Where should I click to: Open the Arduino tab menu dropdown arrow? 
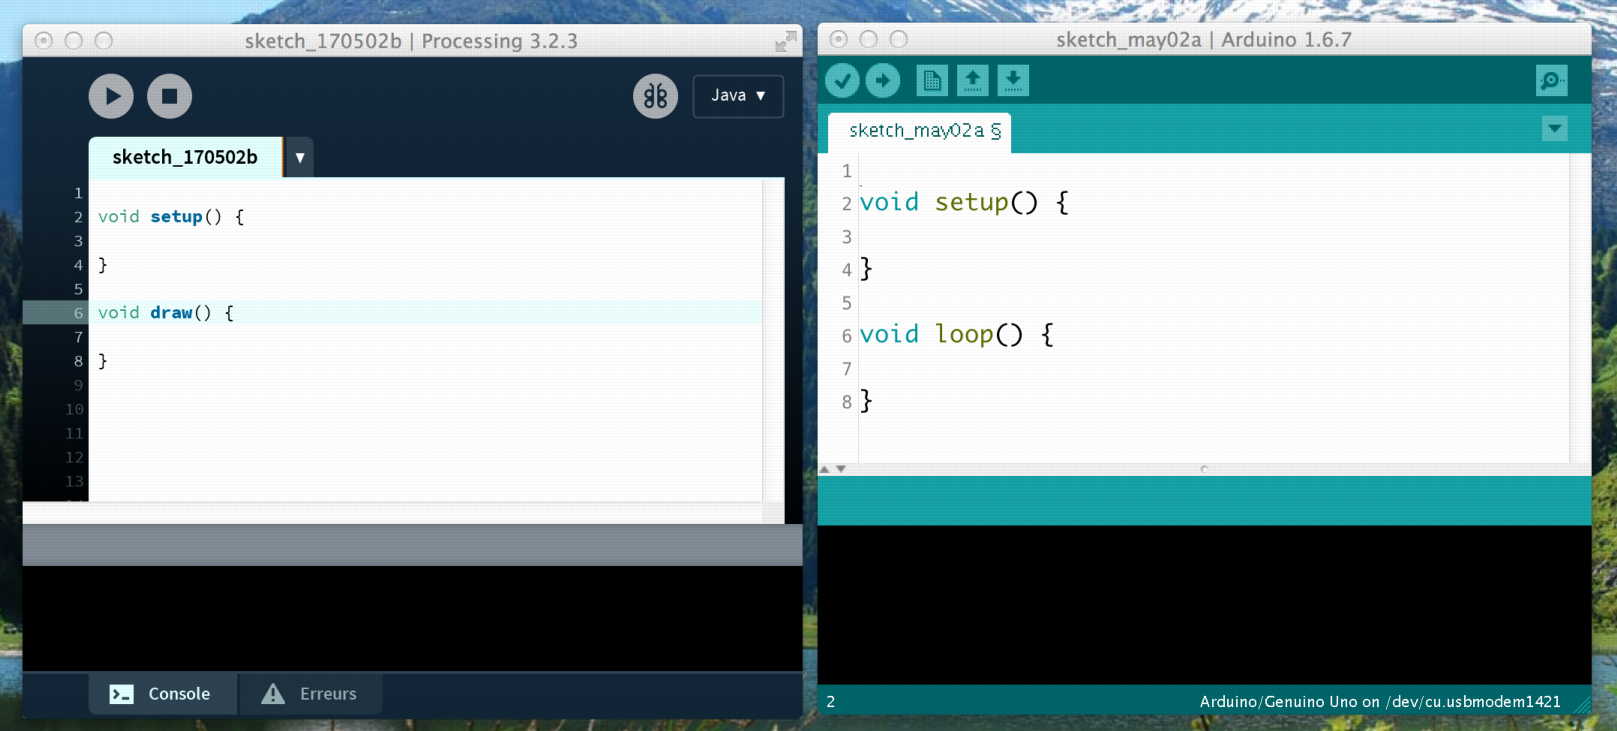(x=1555, y=129)
